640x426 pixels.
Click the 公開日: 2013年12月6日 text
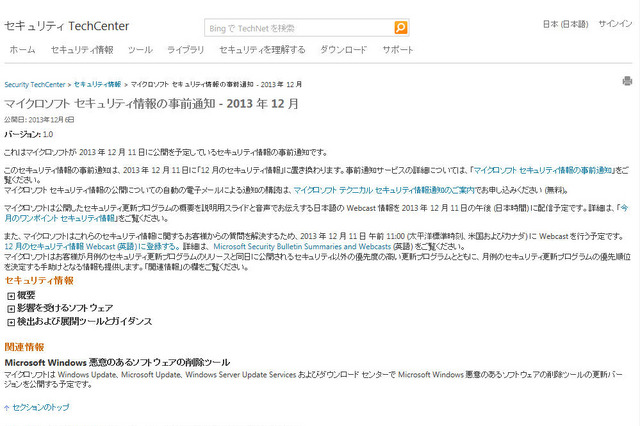point(39,120)
